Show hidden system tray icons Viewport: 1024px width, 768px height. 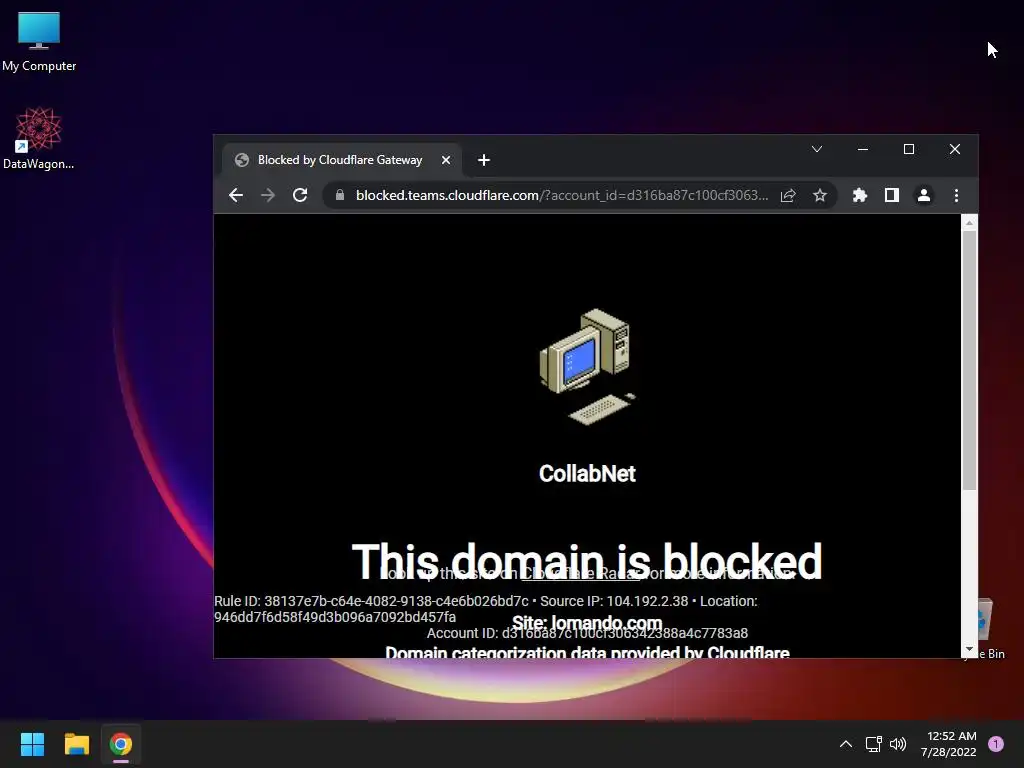pyautogui.click(x=846, y=744)
